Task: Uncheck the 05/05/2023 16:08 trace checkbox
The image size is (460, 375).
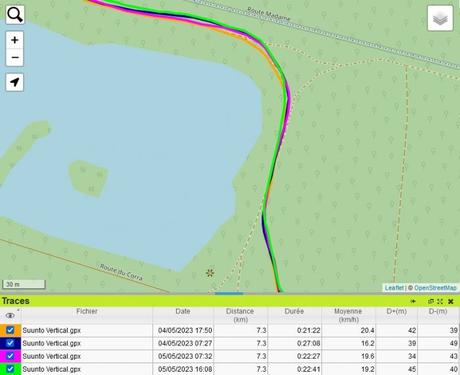Action: [x=10, y=369]
